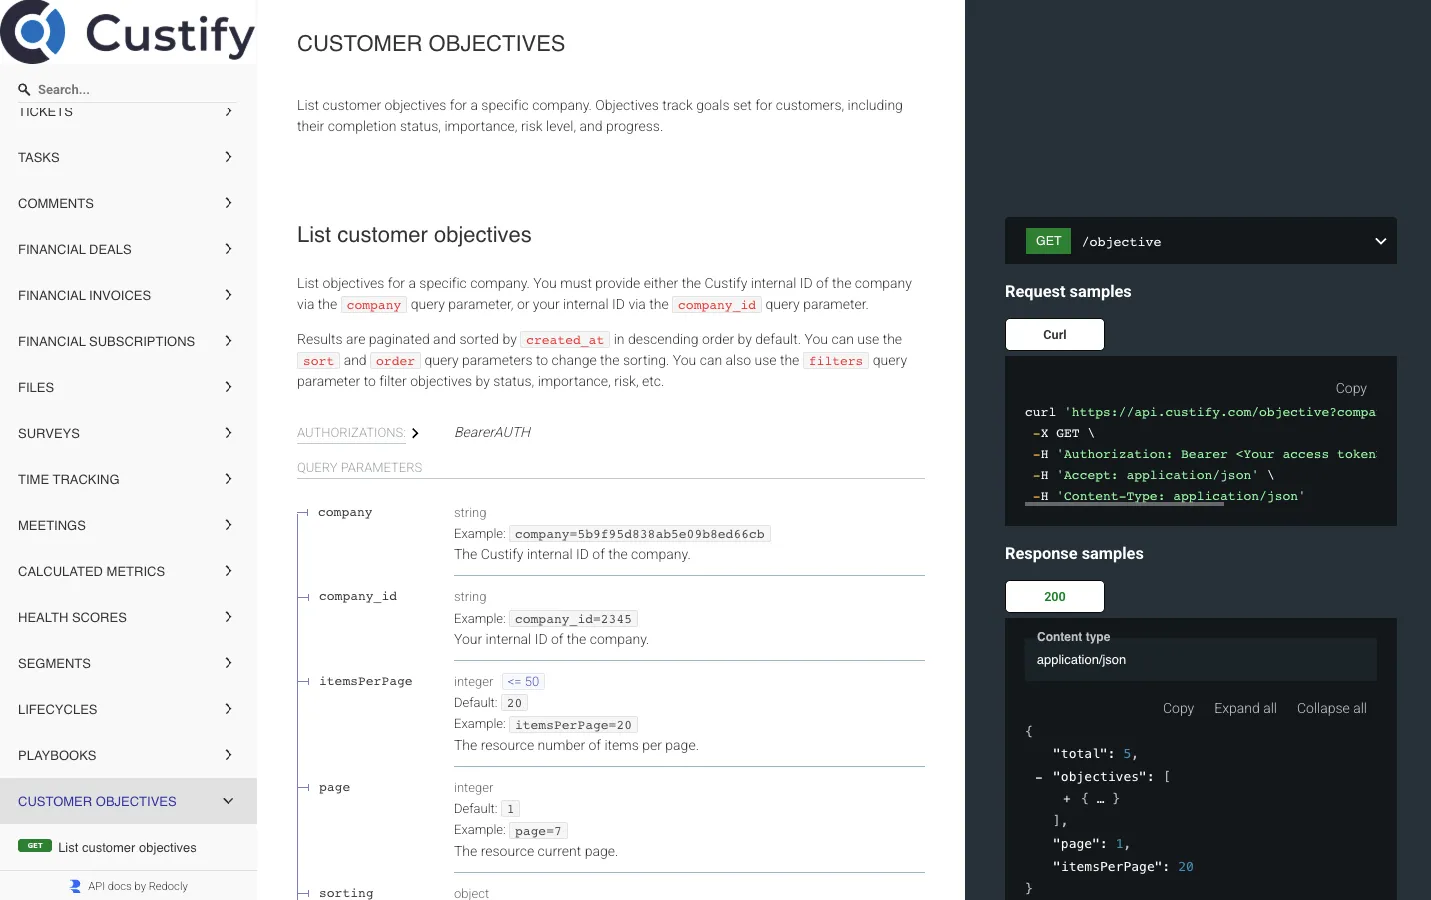1431x900 pixels.
Task: Click the BearerAUTH authorization text
Action: tap(493, 433)
